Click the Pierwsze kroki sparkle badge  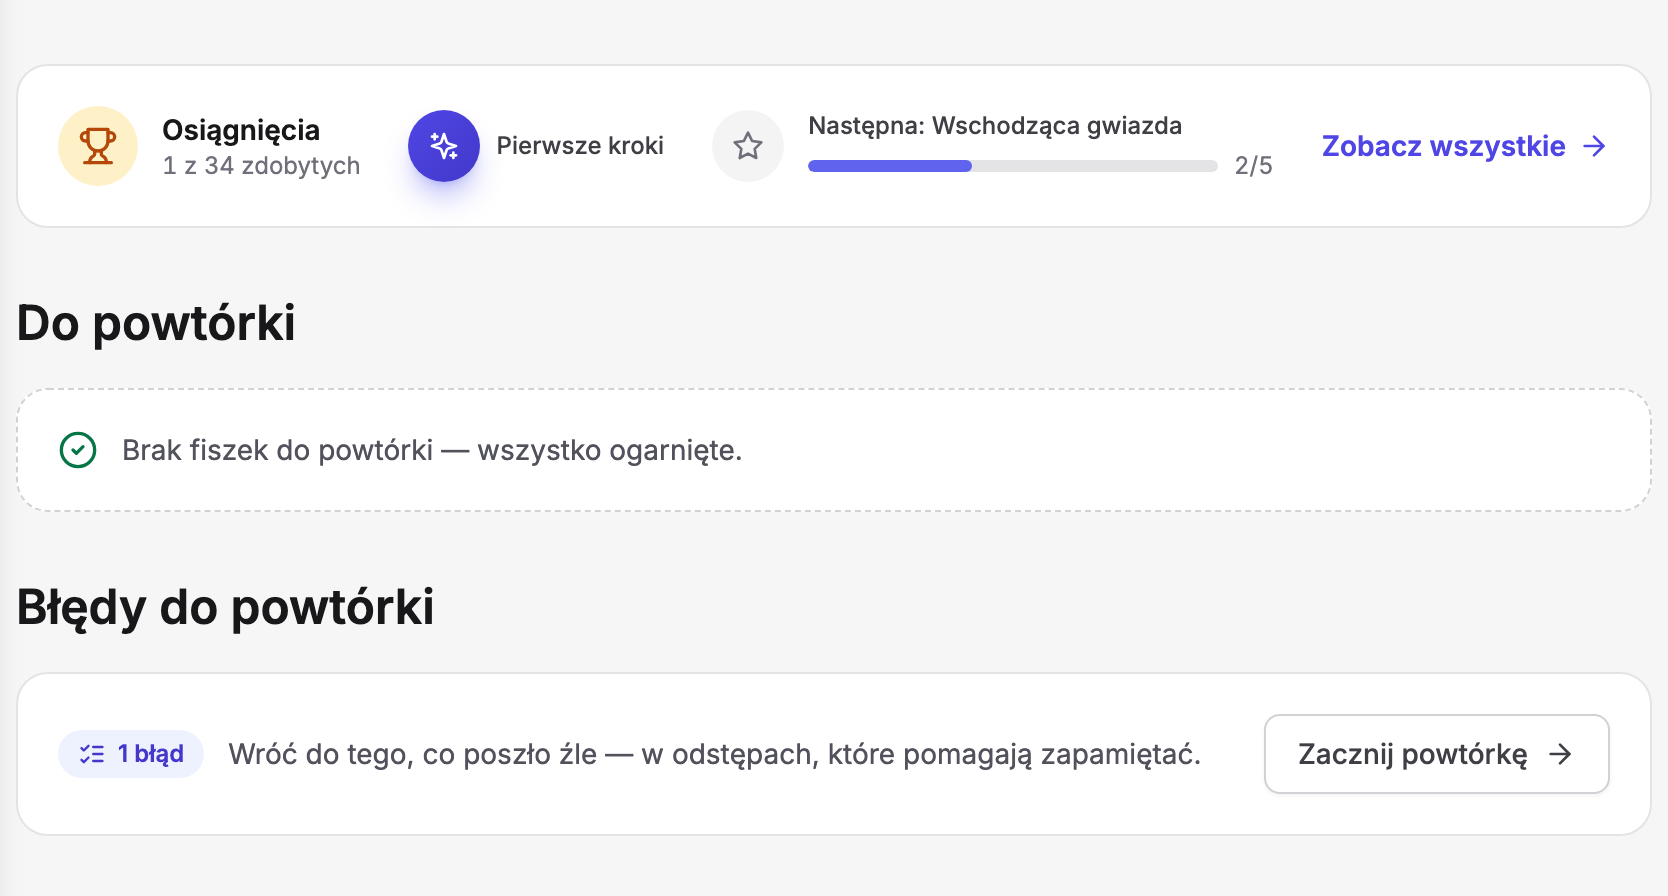[x=444, y=146]
